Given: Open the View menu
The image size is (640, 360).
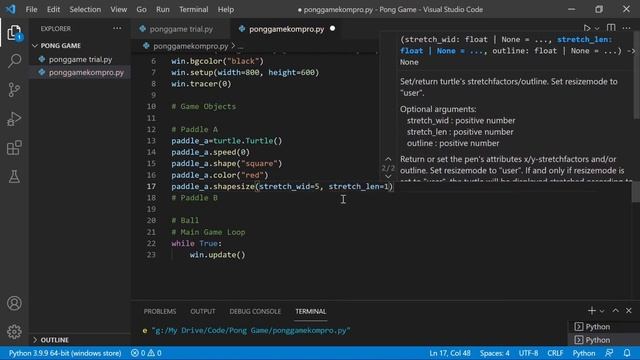Looking at the screenshot, I should coord(118,9).
